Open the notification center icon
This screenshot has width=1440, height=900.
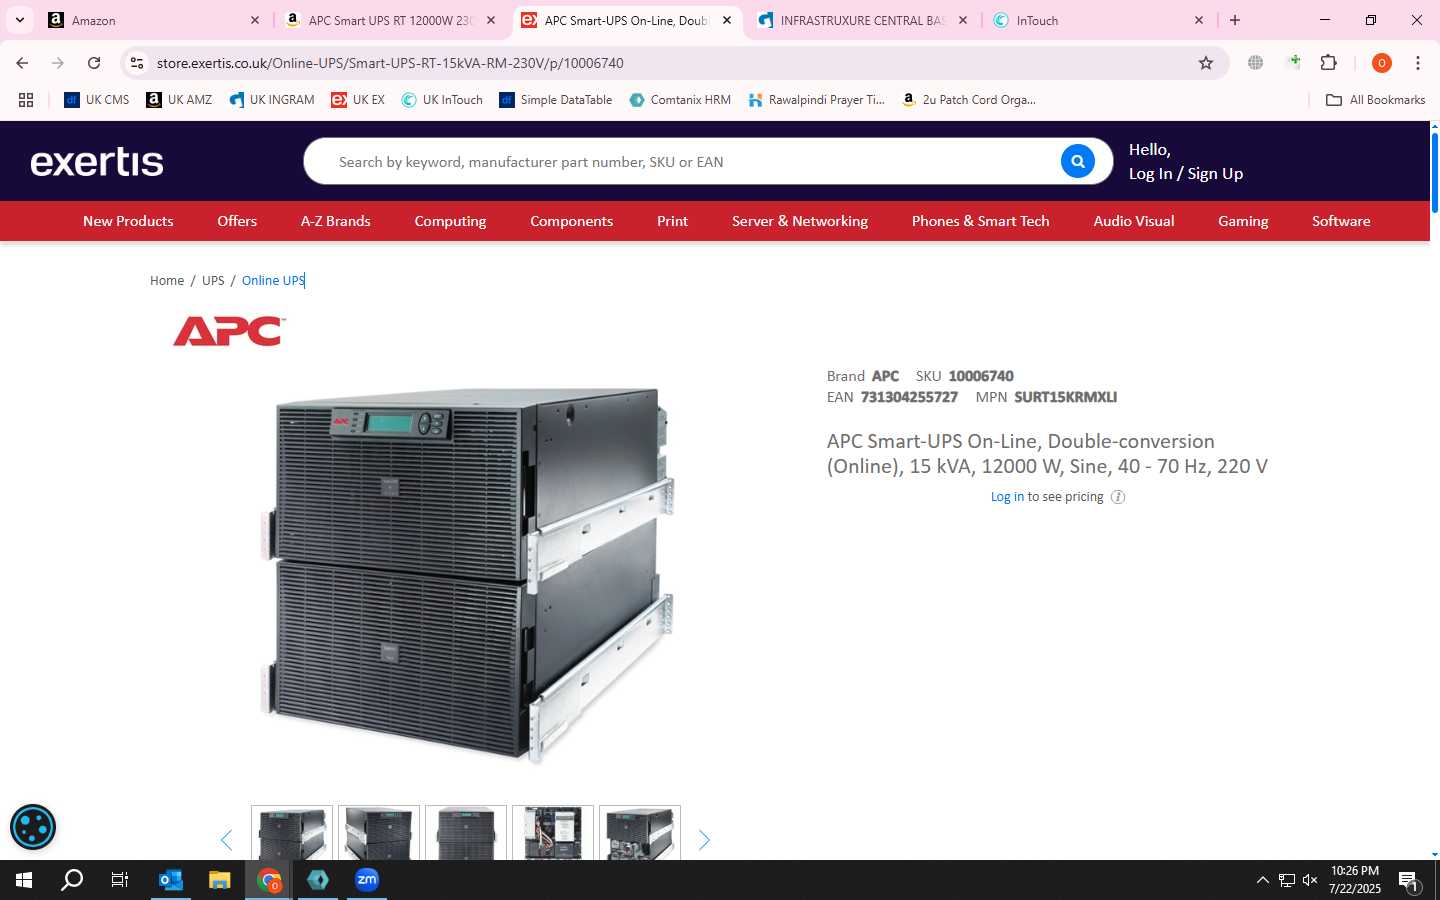click(x=1409, y=881)
